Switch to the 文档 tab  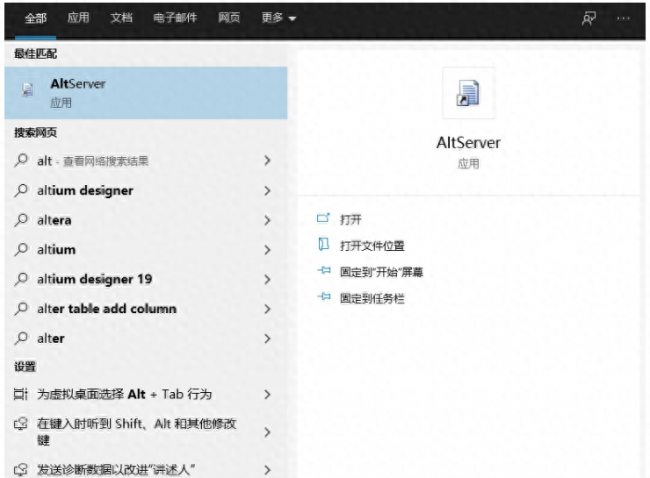pos(121,17)
